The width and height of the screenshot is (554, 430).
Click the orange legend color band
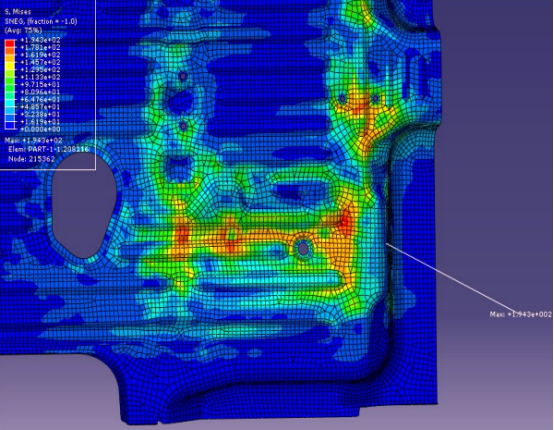(10, 51)
